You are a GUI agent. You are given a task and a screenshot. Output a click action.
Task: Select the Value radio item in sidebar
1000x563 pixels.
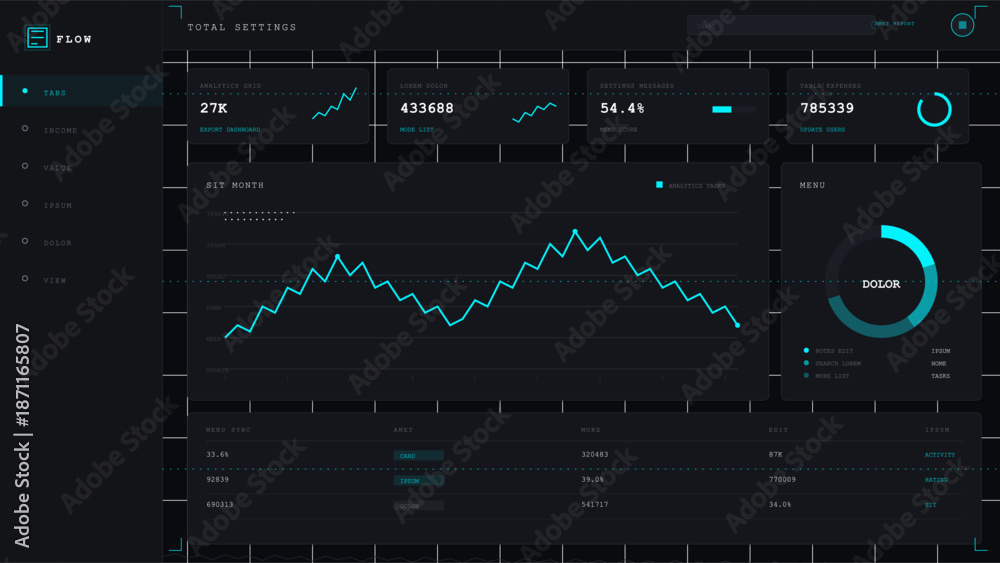coord(25,166)
